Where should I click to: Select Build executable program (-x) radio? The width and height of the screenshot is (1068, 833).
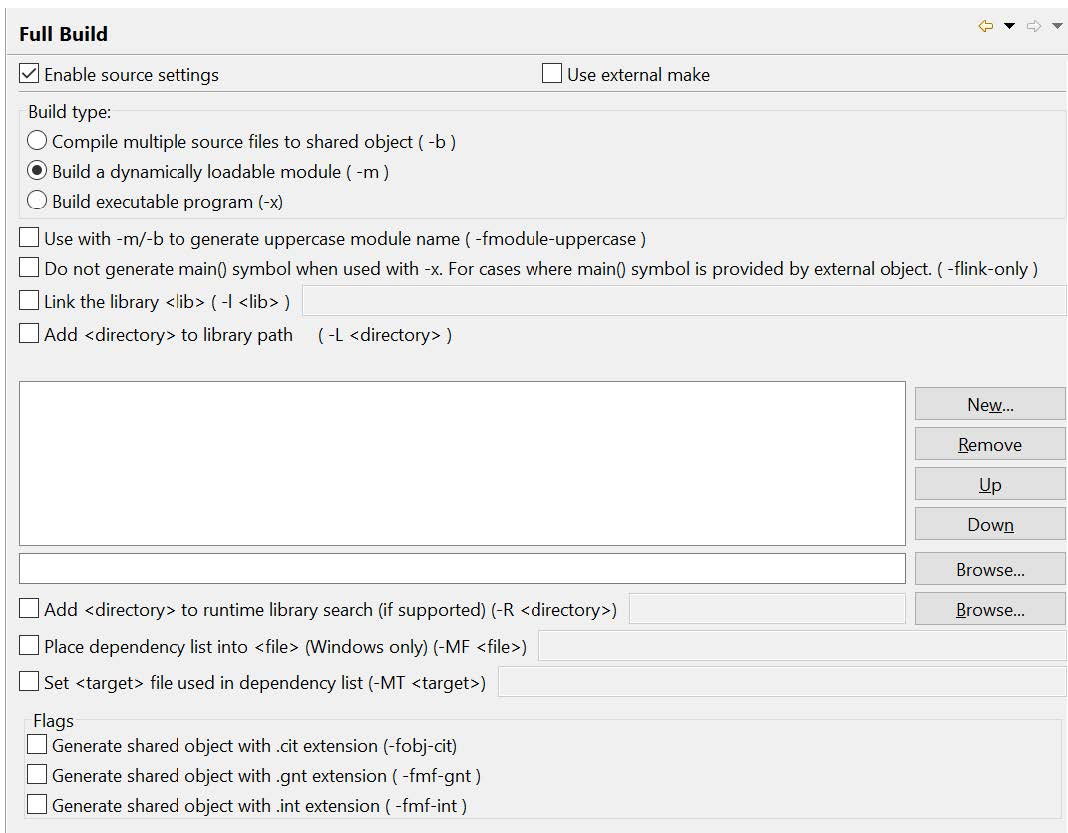click(37, 201)
